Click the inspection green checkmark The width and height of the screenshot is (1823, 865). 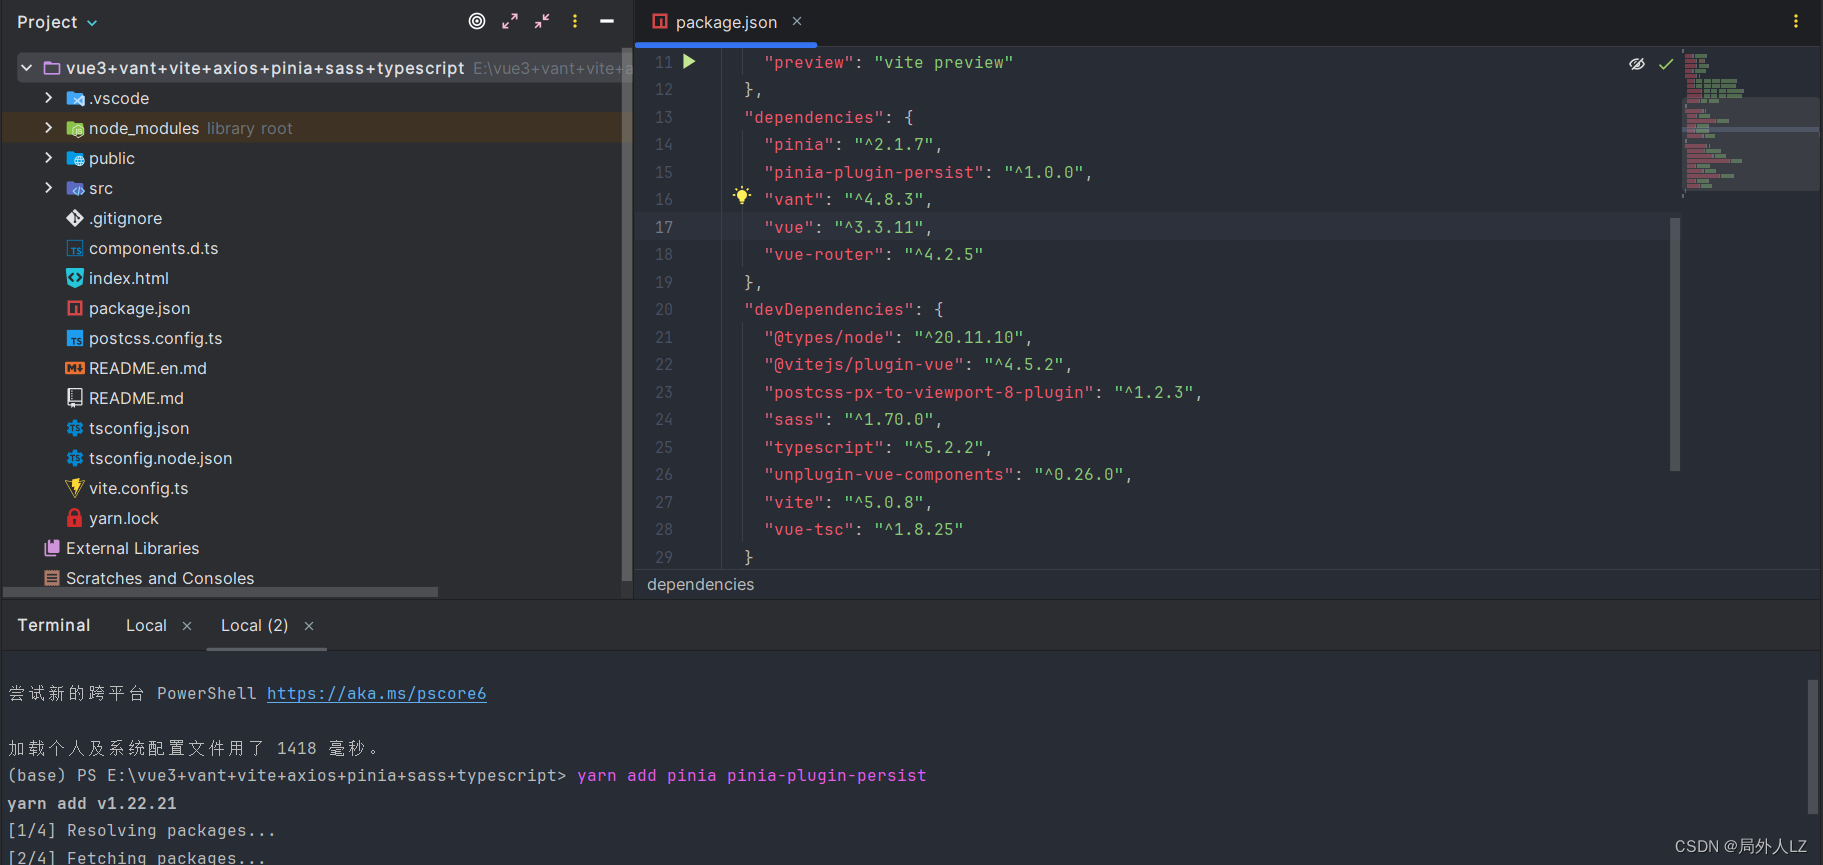point(1666,64)
